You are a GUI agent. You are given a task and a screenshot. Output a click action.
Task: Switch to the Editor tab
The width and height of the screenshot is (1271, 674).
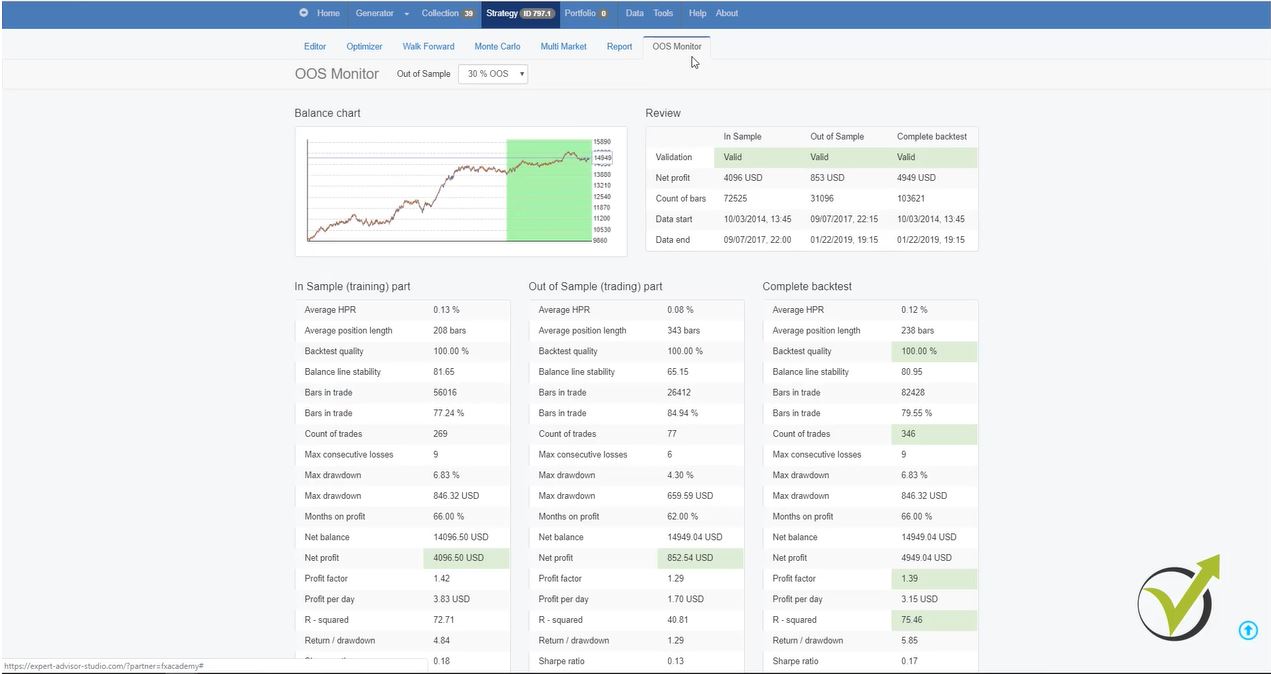(x=314, y=46)
